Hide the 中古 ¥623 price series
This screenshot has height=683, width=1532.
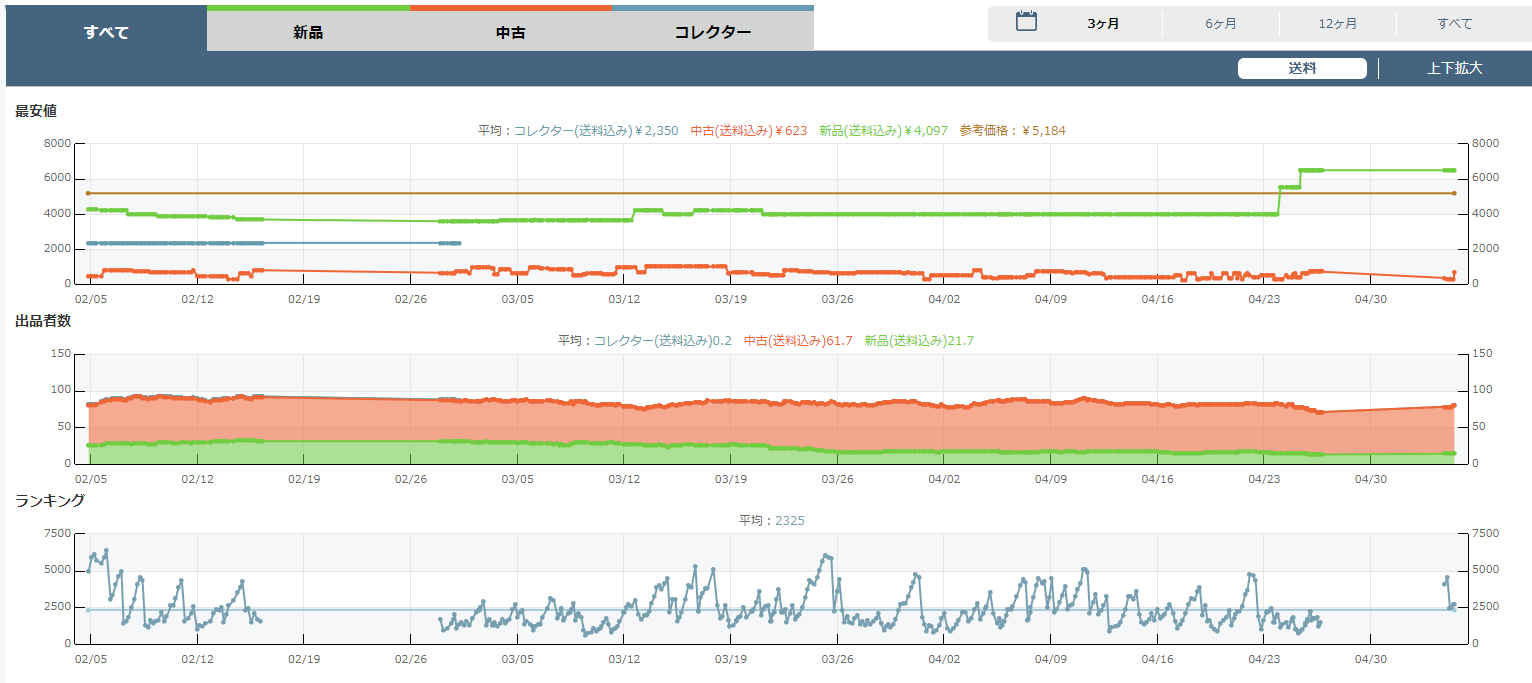click(x=748, y=130)
